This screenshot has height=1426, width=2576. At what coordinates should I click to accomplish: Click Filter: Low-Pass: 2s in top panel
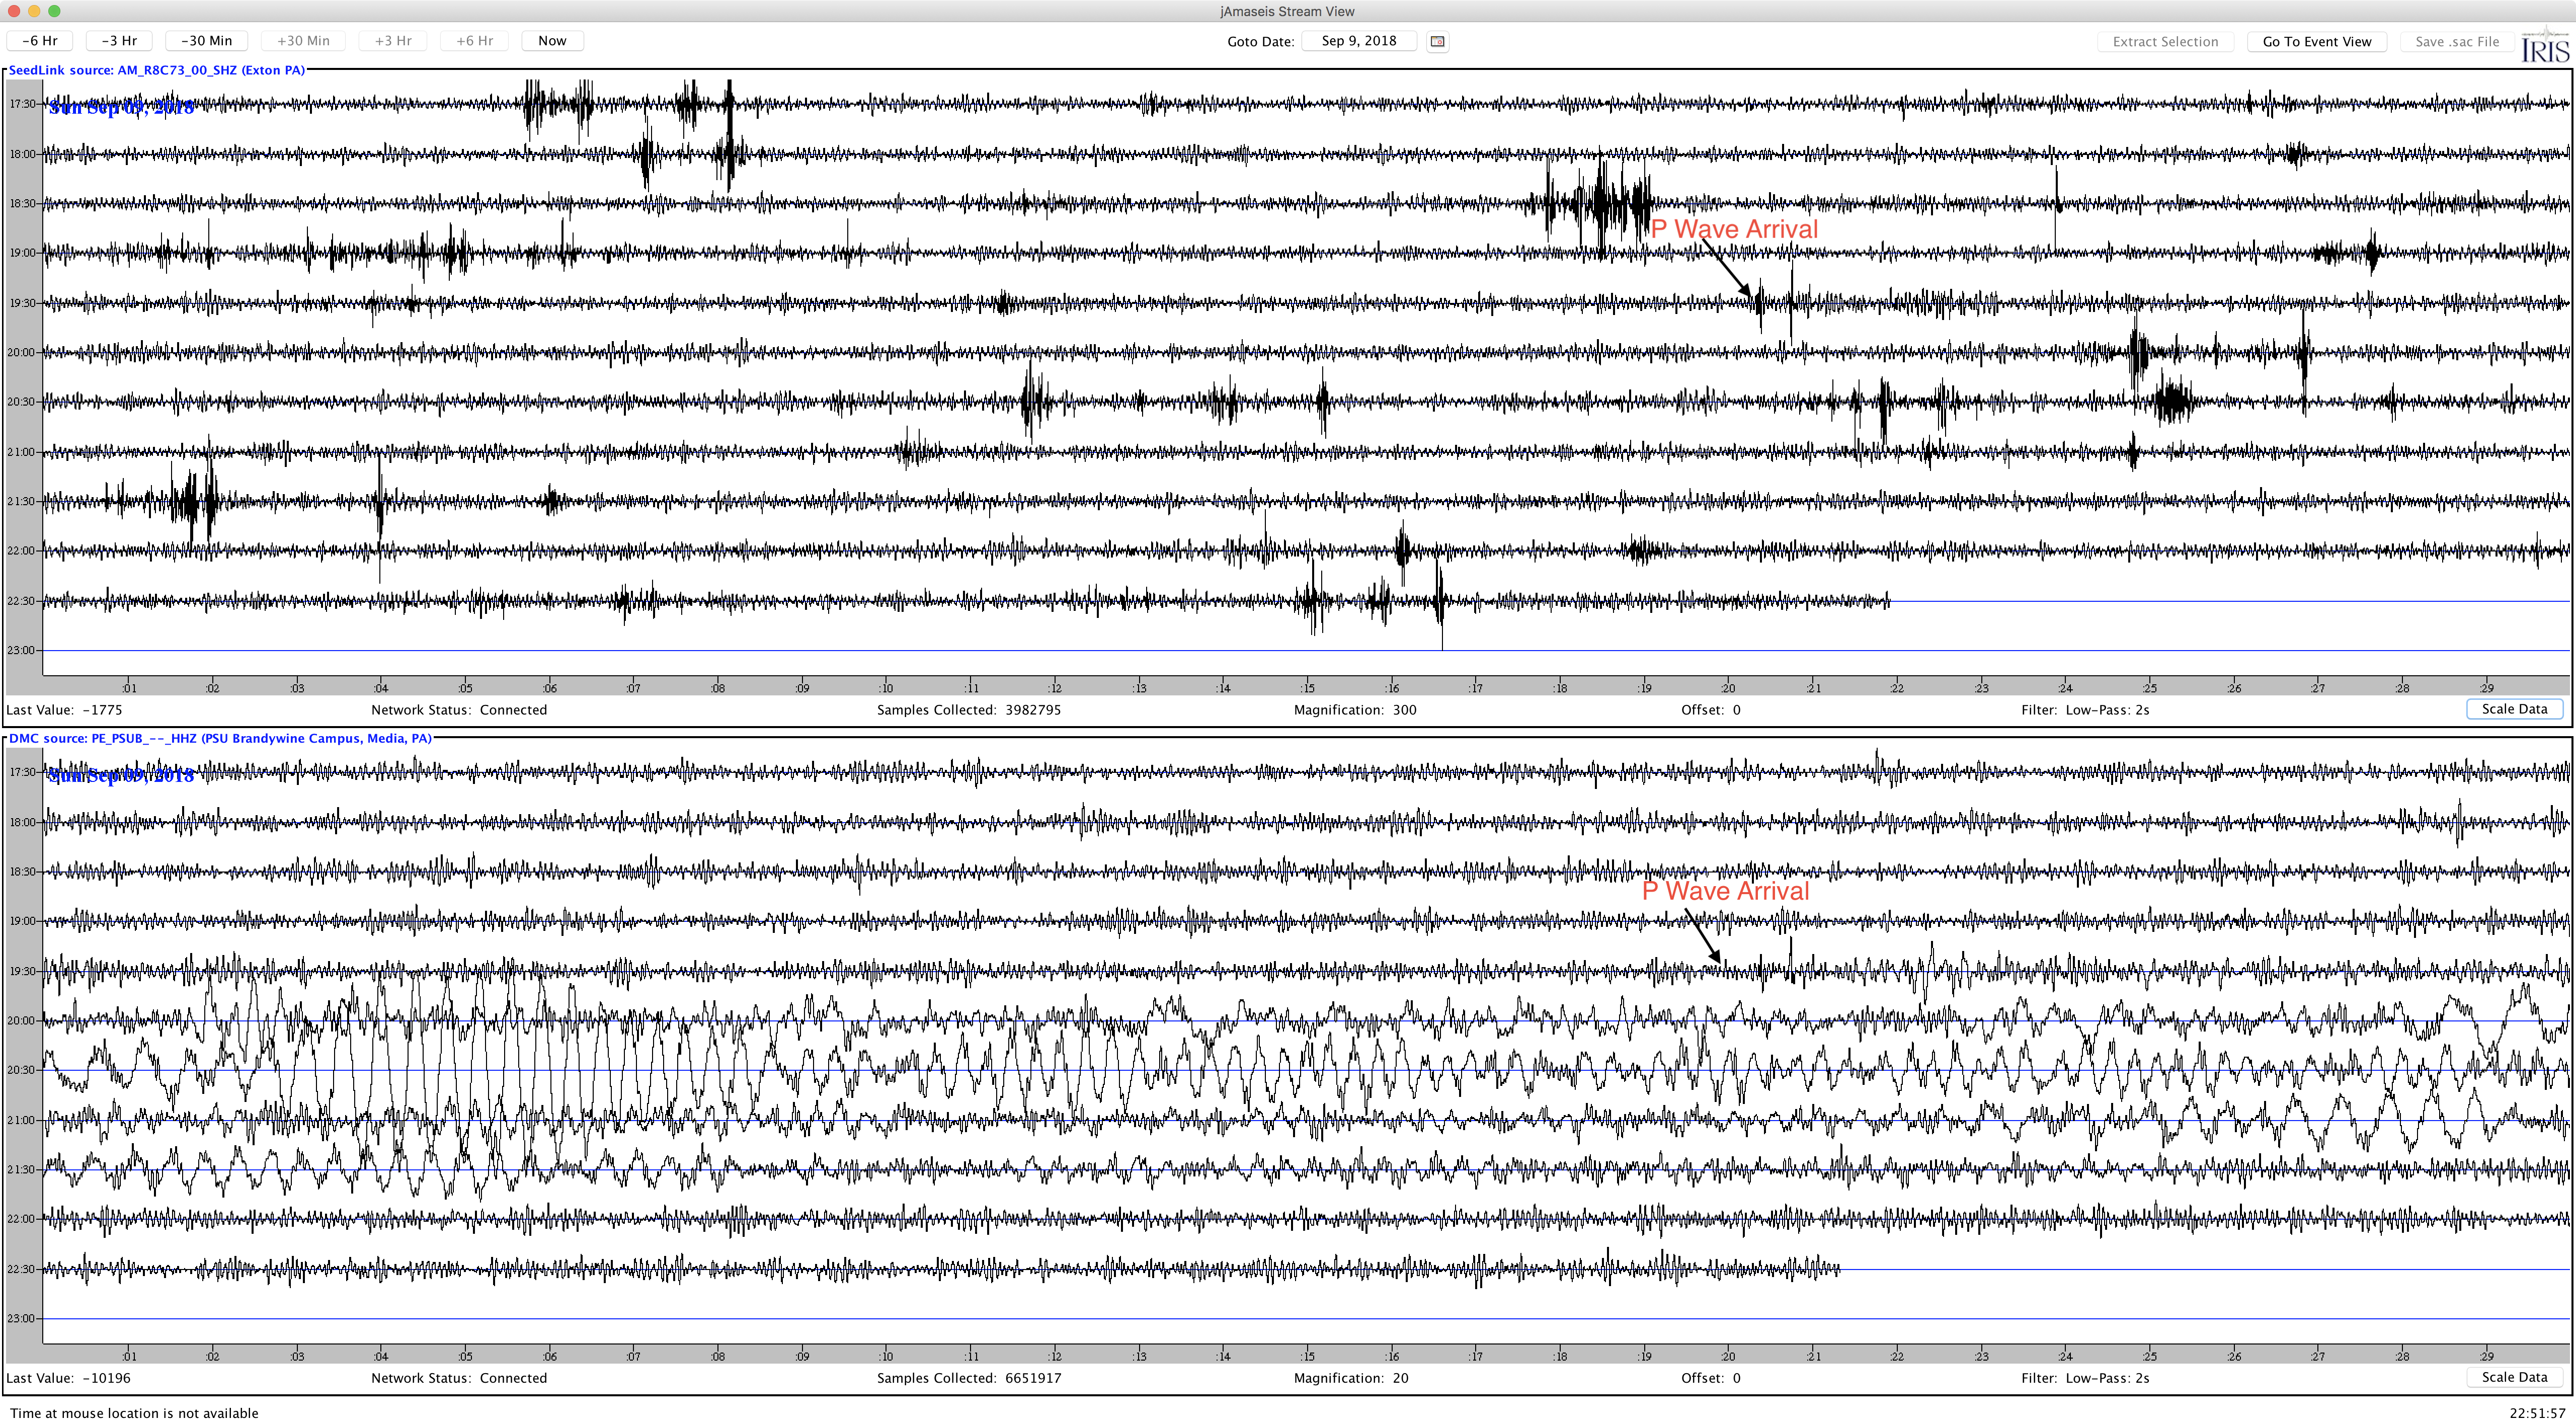2085,710
